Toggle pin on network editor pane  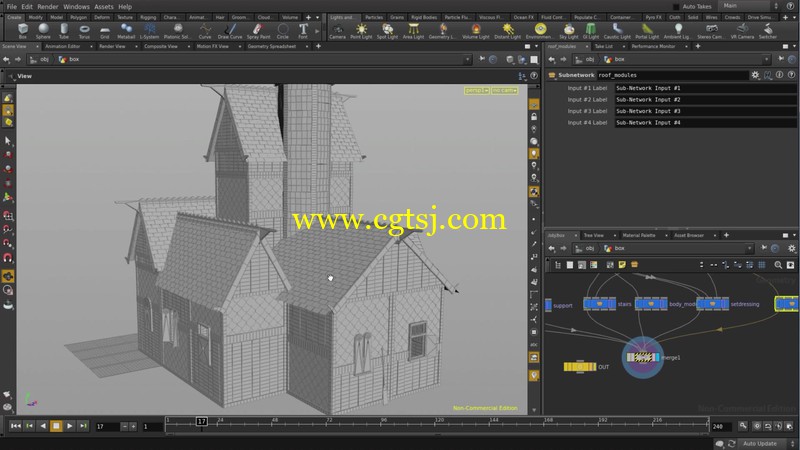pyautogui.click(x=764, y=248)
